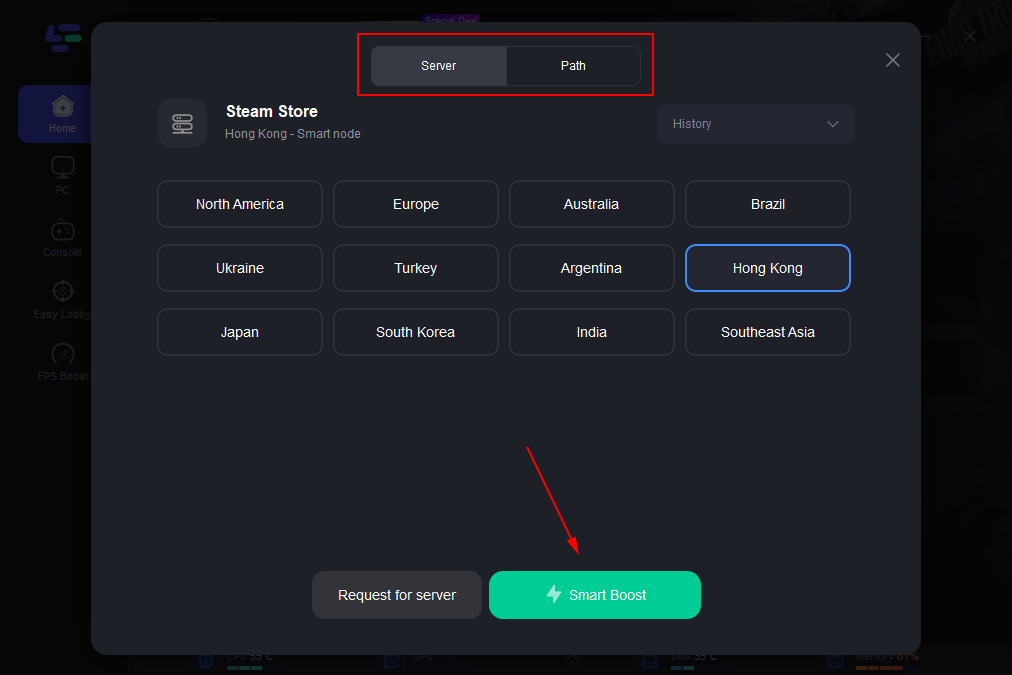Switch to the Server tab
Image resolution: width=1012 pixels, height=675 pixels.
tap(438, 66)
